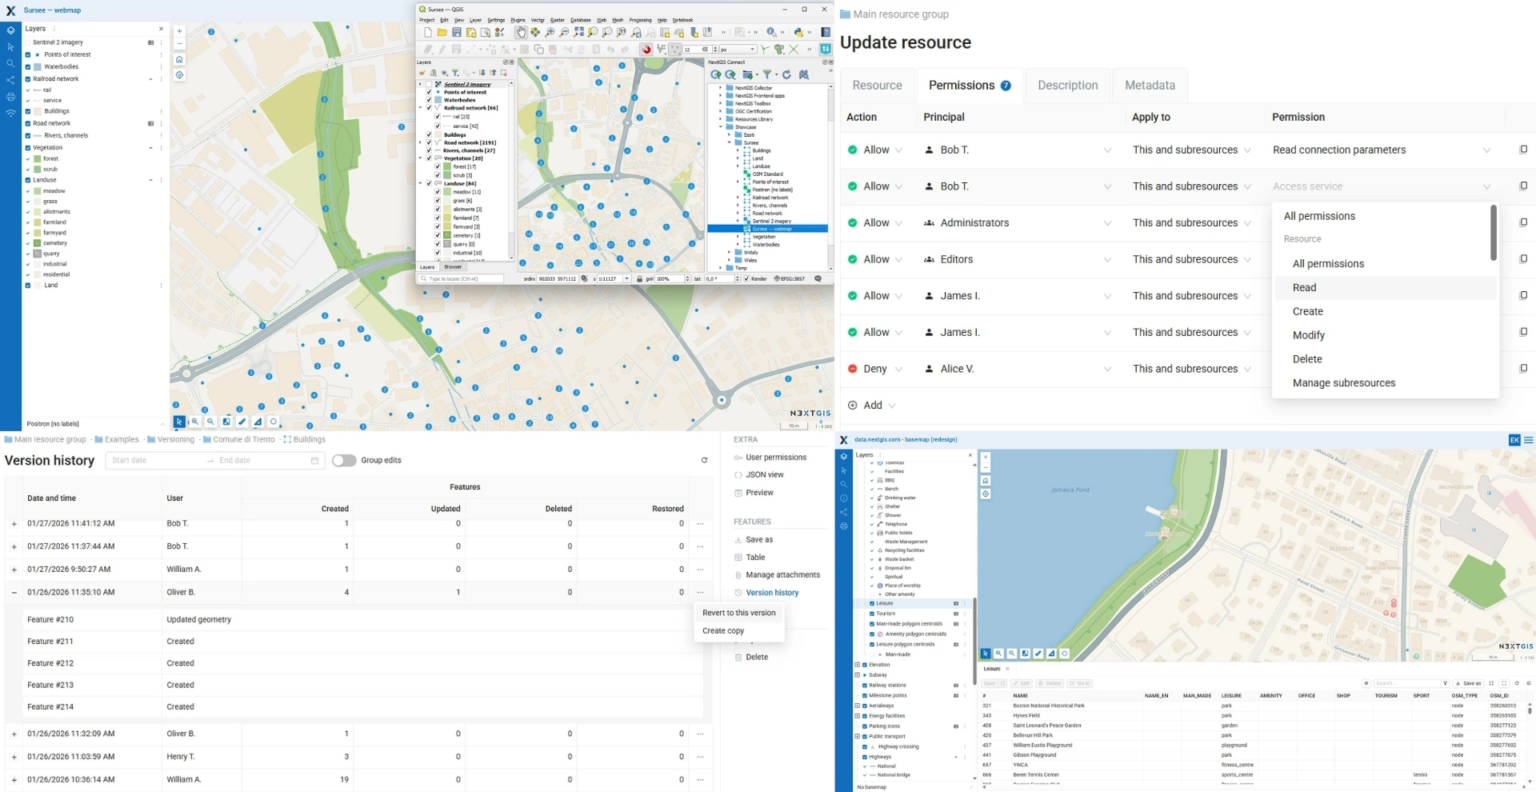Click the snapping magnet icon in QGIS toolbar

[646, 49]
